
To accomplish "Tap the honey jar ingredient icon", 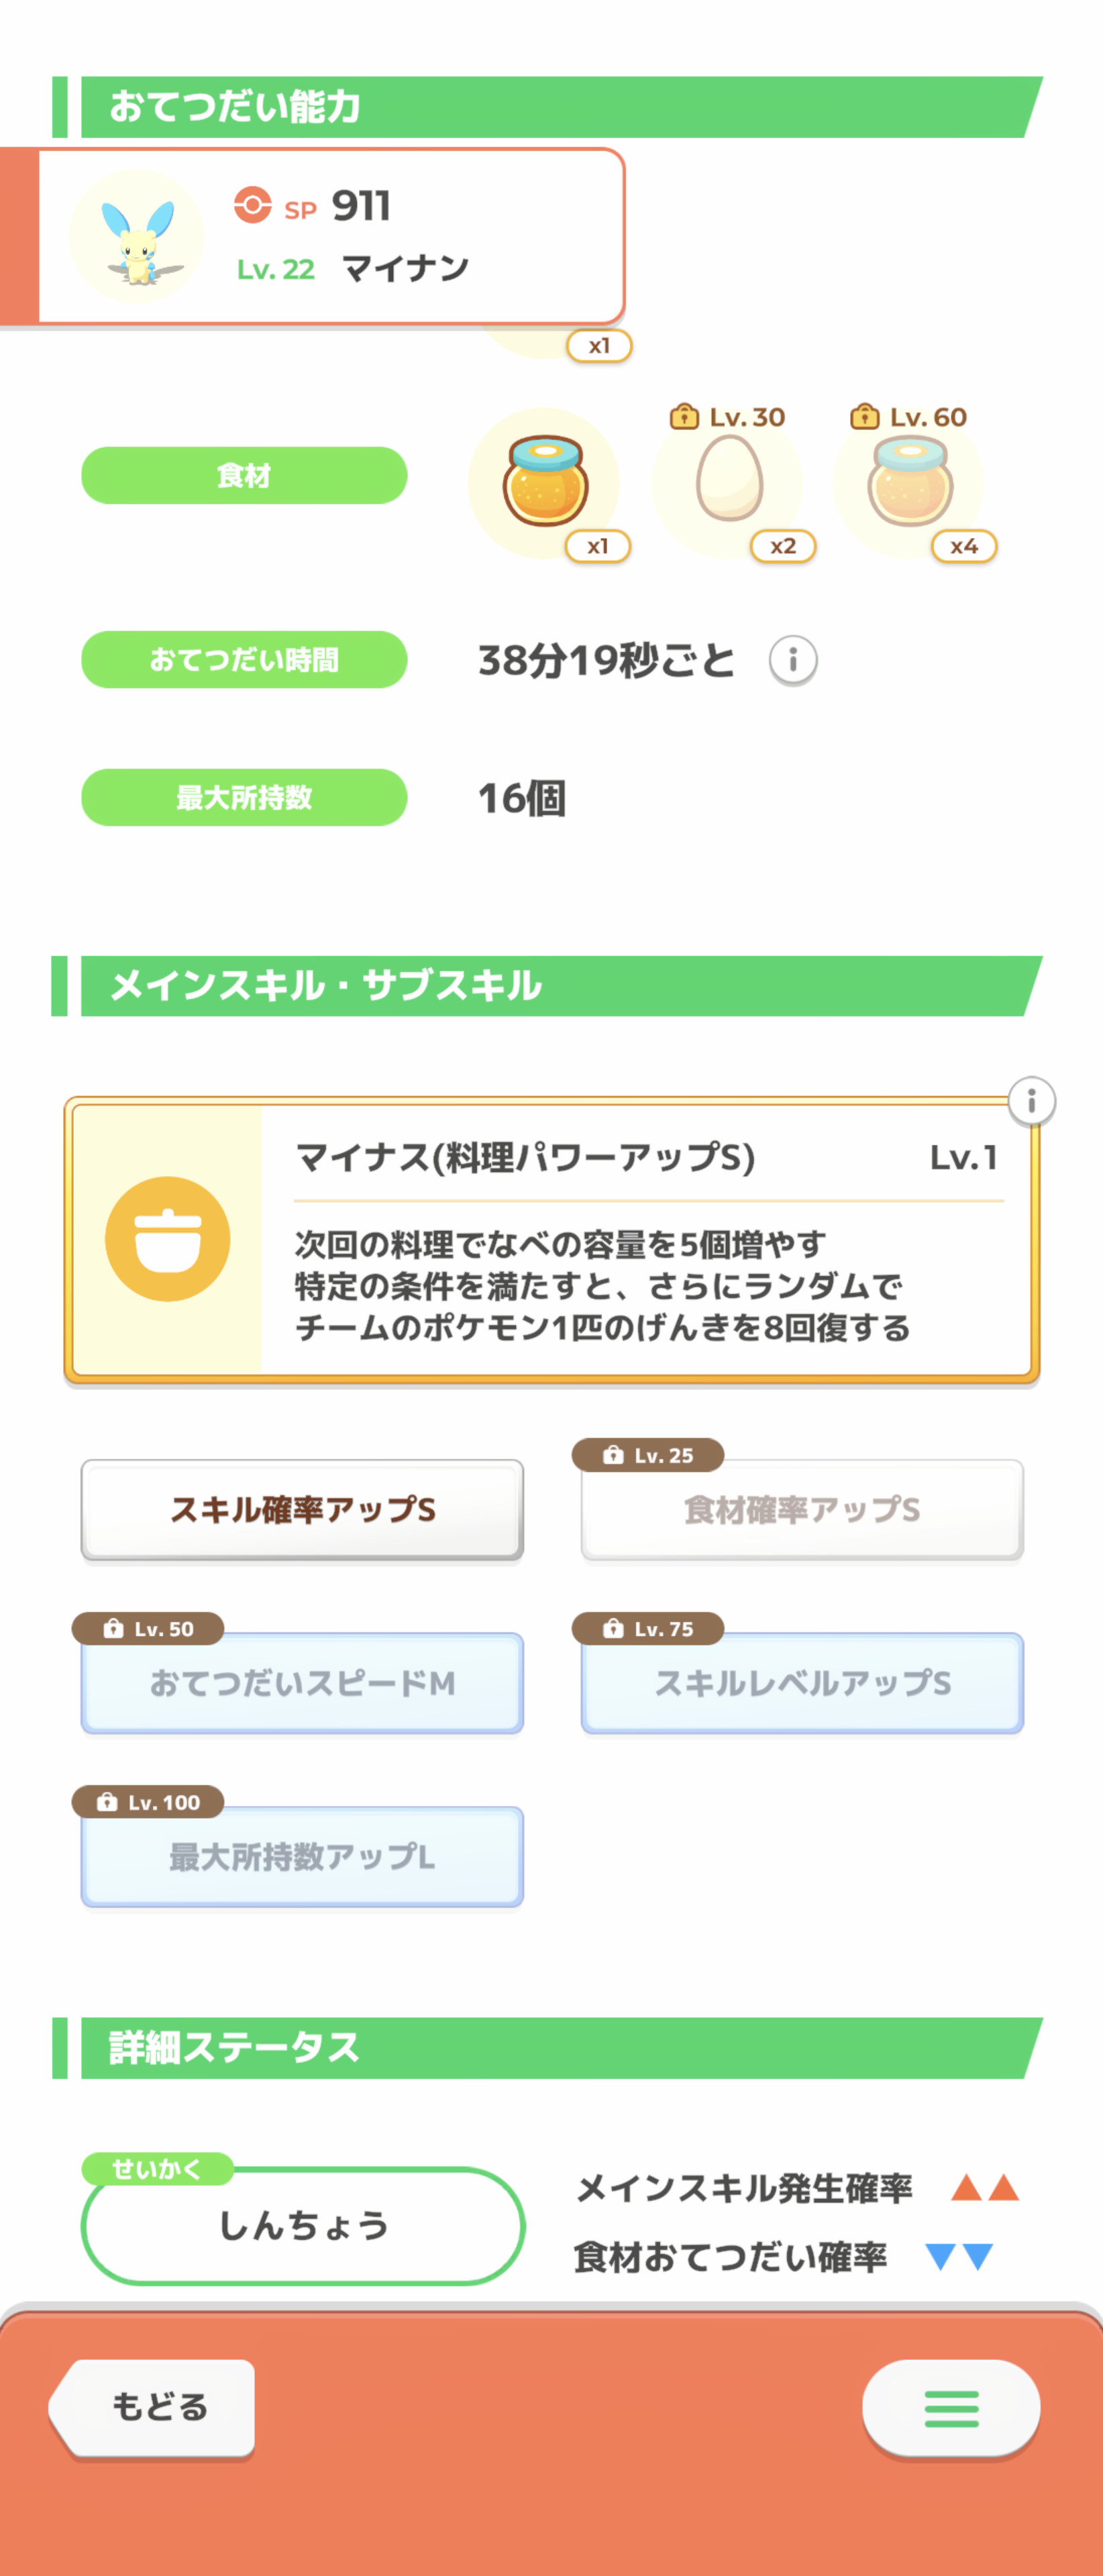I will 544,482.
